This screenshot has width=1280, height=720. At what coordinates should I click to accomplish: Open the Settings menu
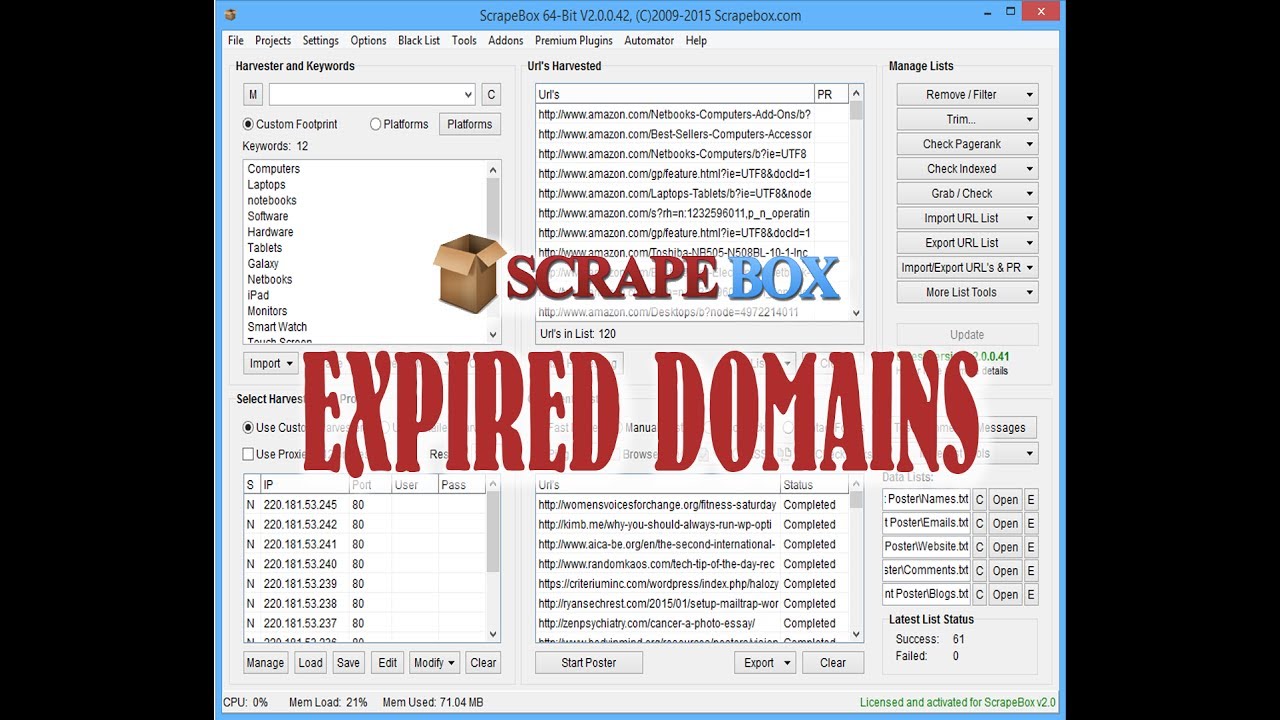click(x=321, y=41)
